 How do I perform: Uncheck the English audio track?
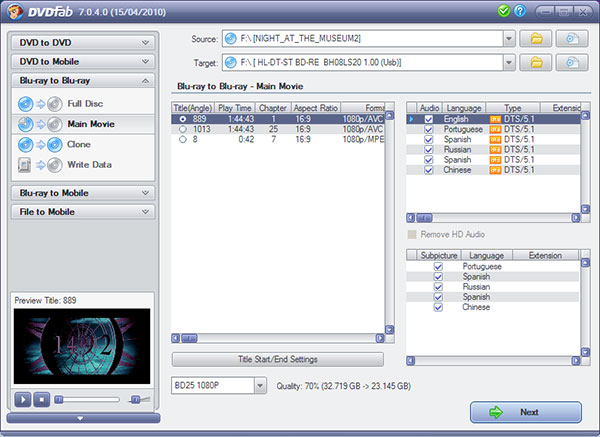pyautogui.click(x=429, y=119)
